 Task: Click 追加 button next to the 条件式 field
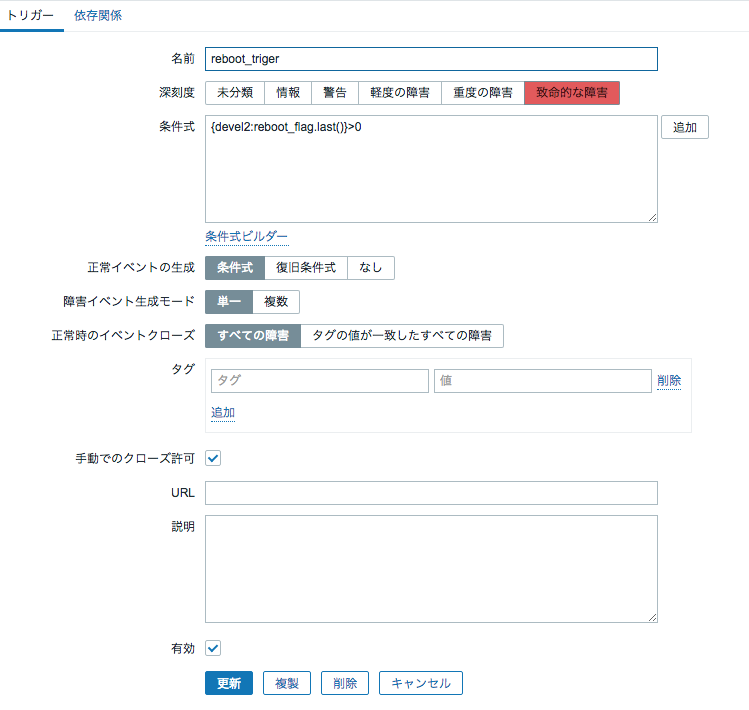(x=685, y=127)
